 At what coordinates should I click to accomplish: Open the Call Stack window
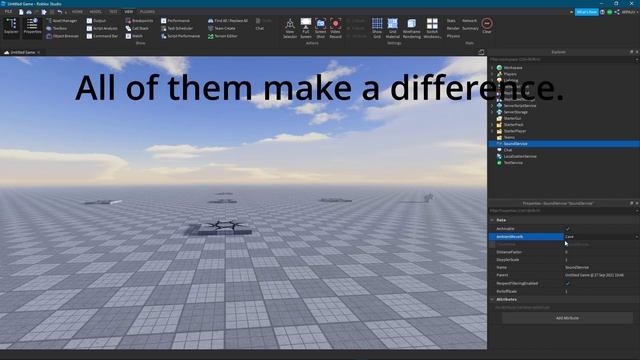click(137, 28)
